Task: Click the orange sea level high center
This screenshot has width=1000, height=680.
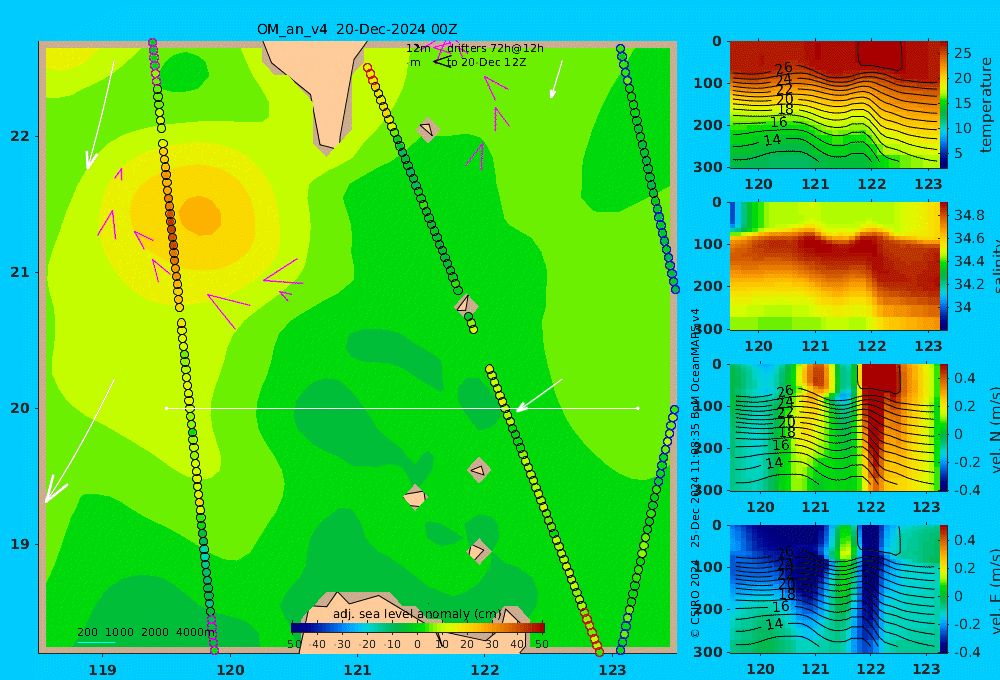Action: (200, 214)
